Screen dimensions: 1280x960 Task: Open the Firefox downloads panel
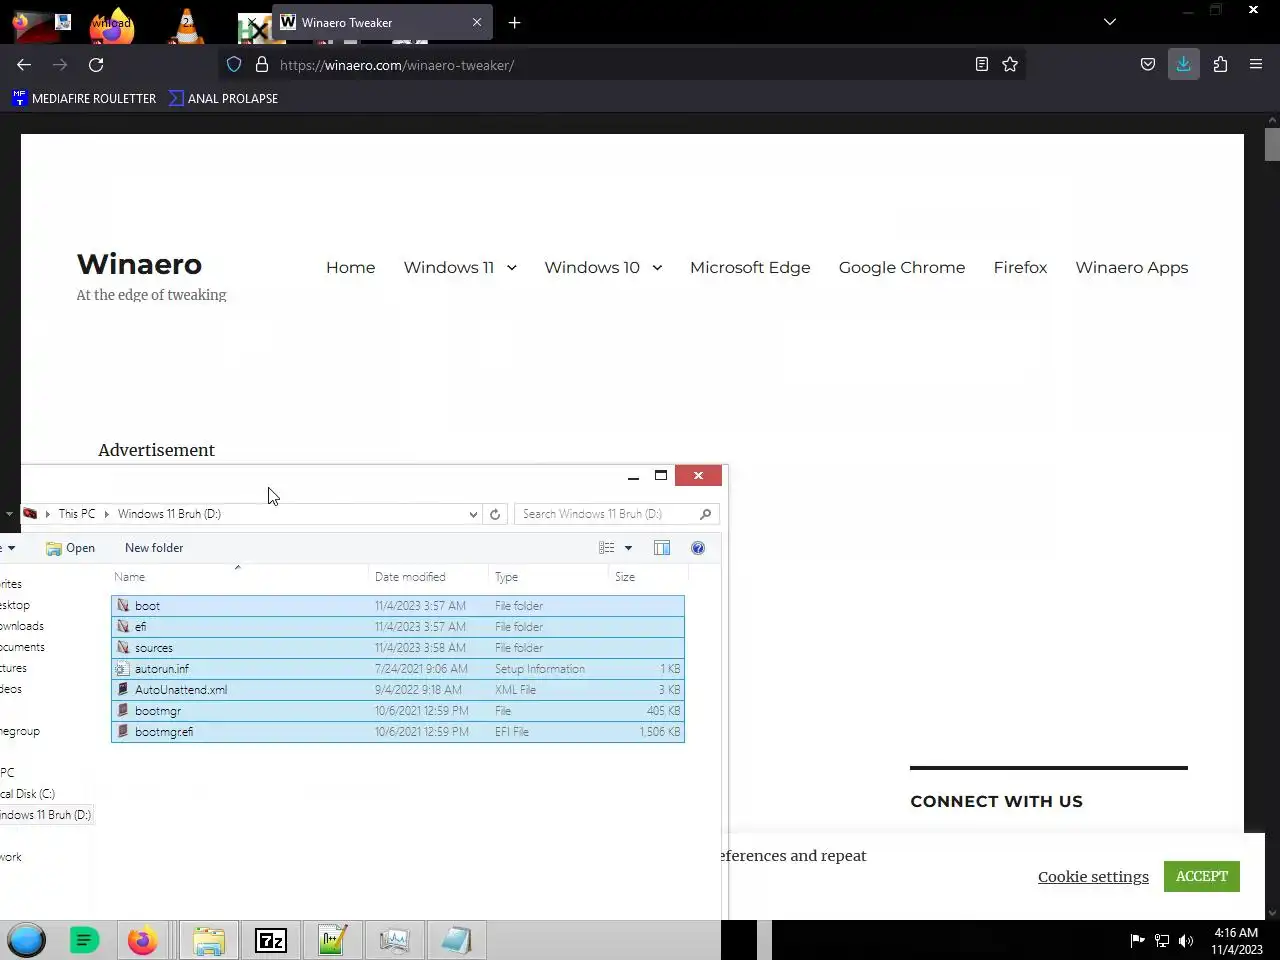click(1184, 64)
